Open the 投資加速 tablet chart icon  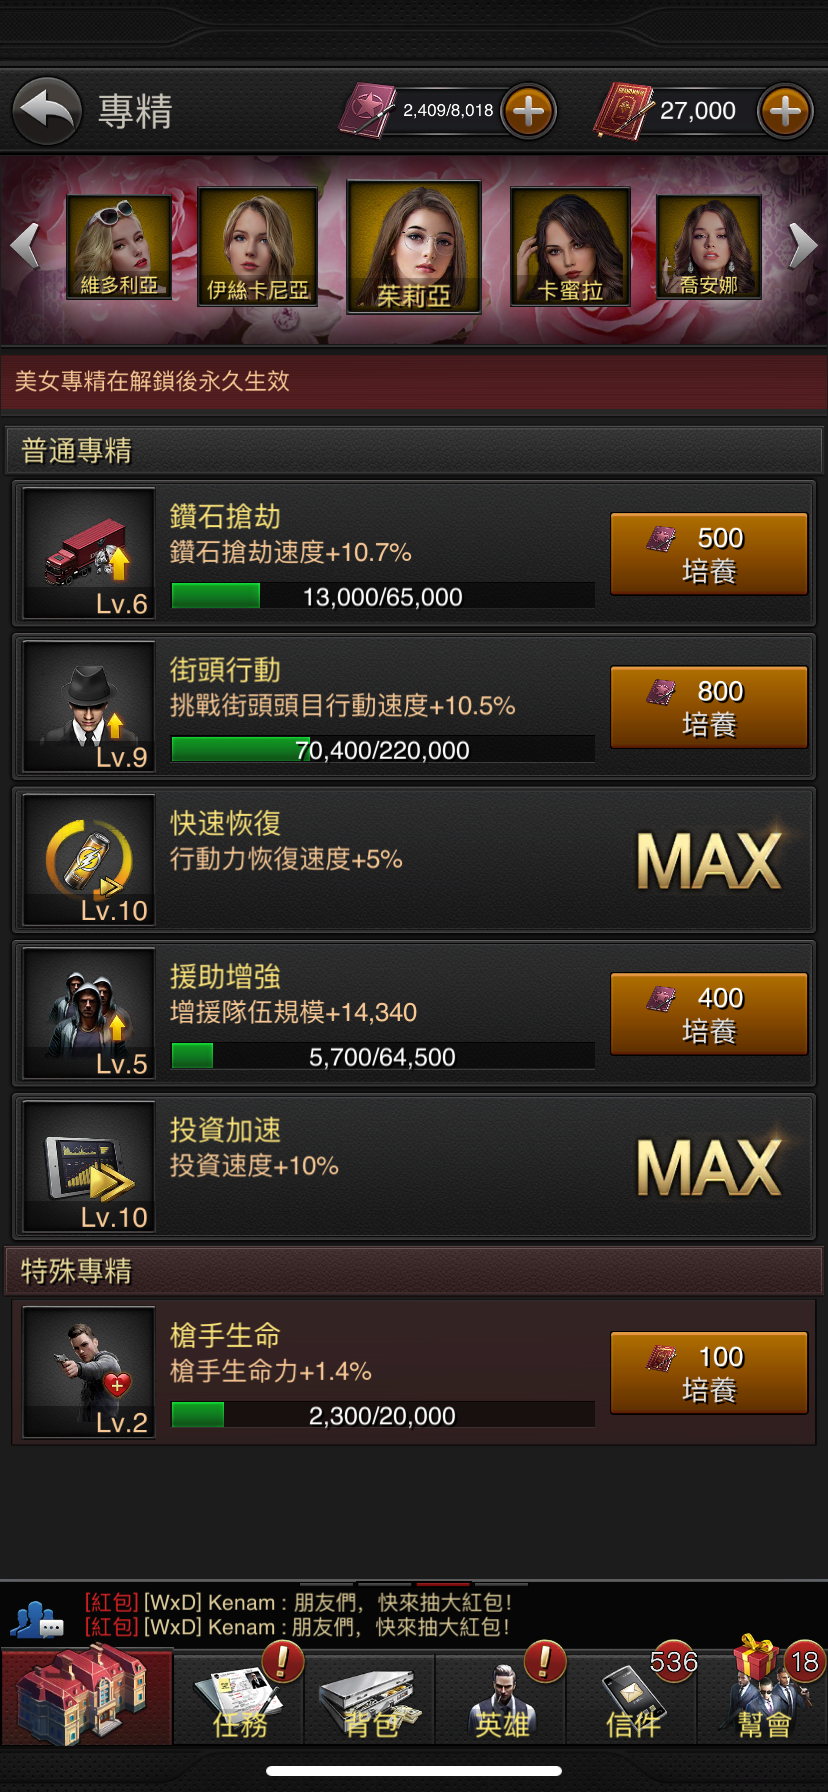(89, 1166)
